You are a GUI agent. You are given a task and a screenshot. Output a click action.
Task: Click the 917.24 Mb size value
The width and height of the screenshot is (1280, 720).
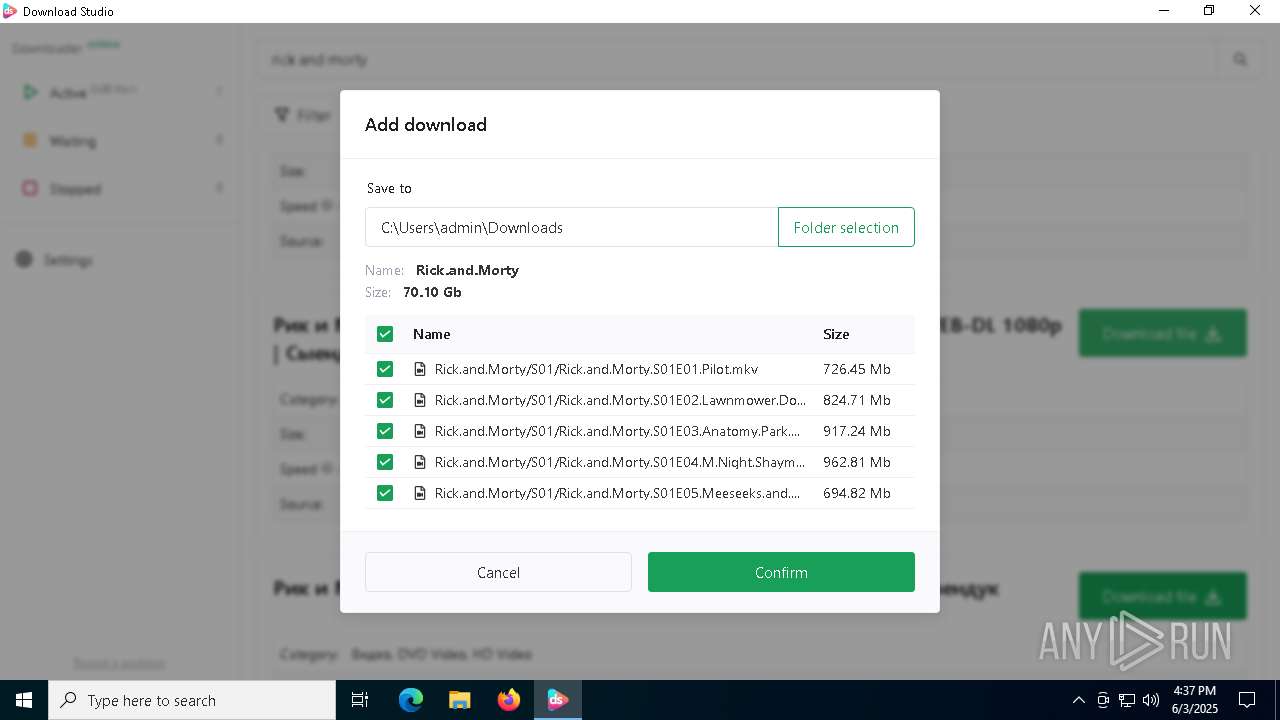pos(857,431)
